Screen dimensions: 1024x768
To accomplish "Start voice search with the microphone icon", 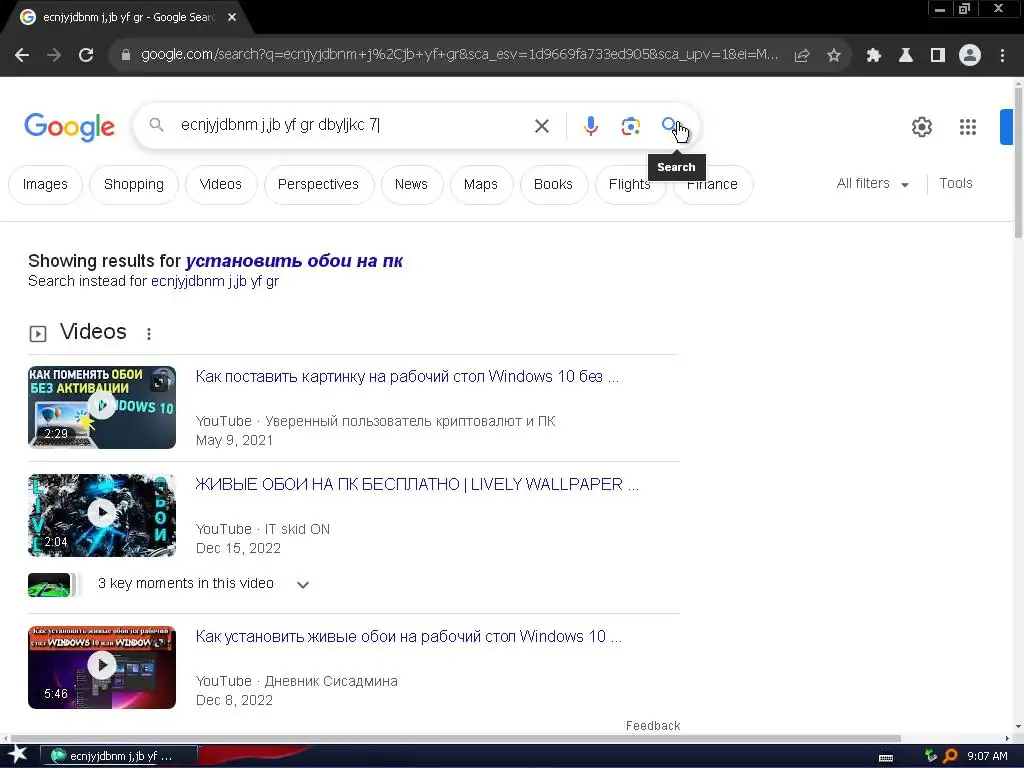I will pyautogui.click(x=590, y=126).
